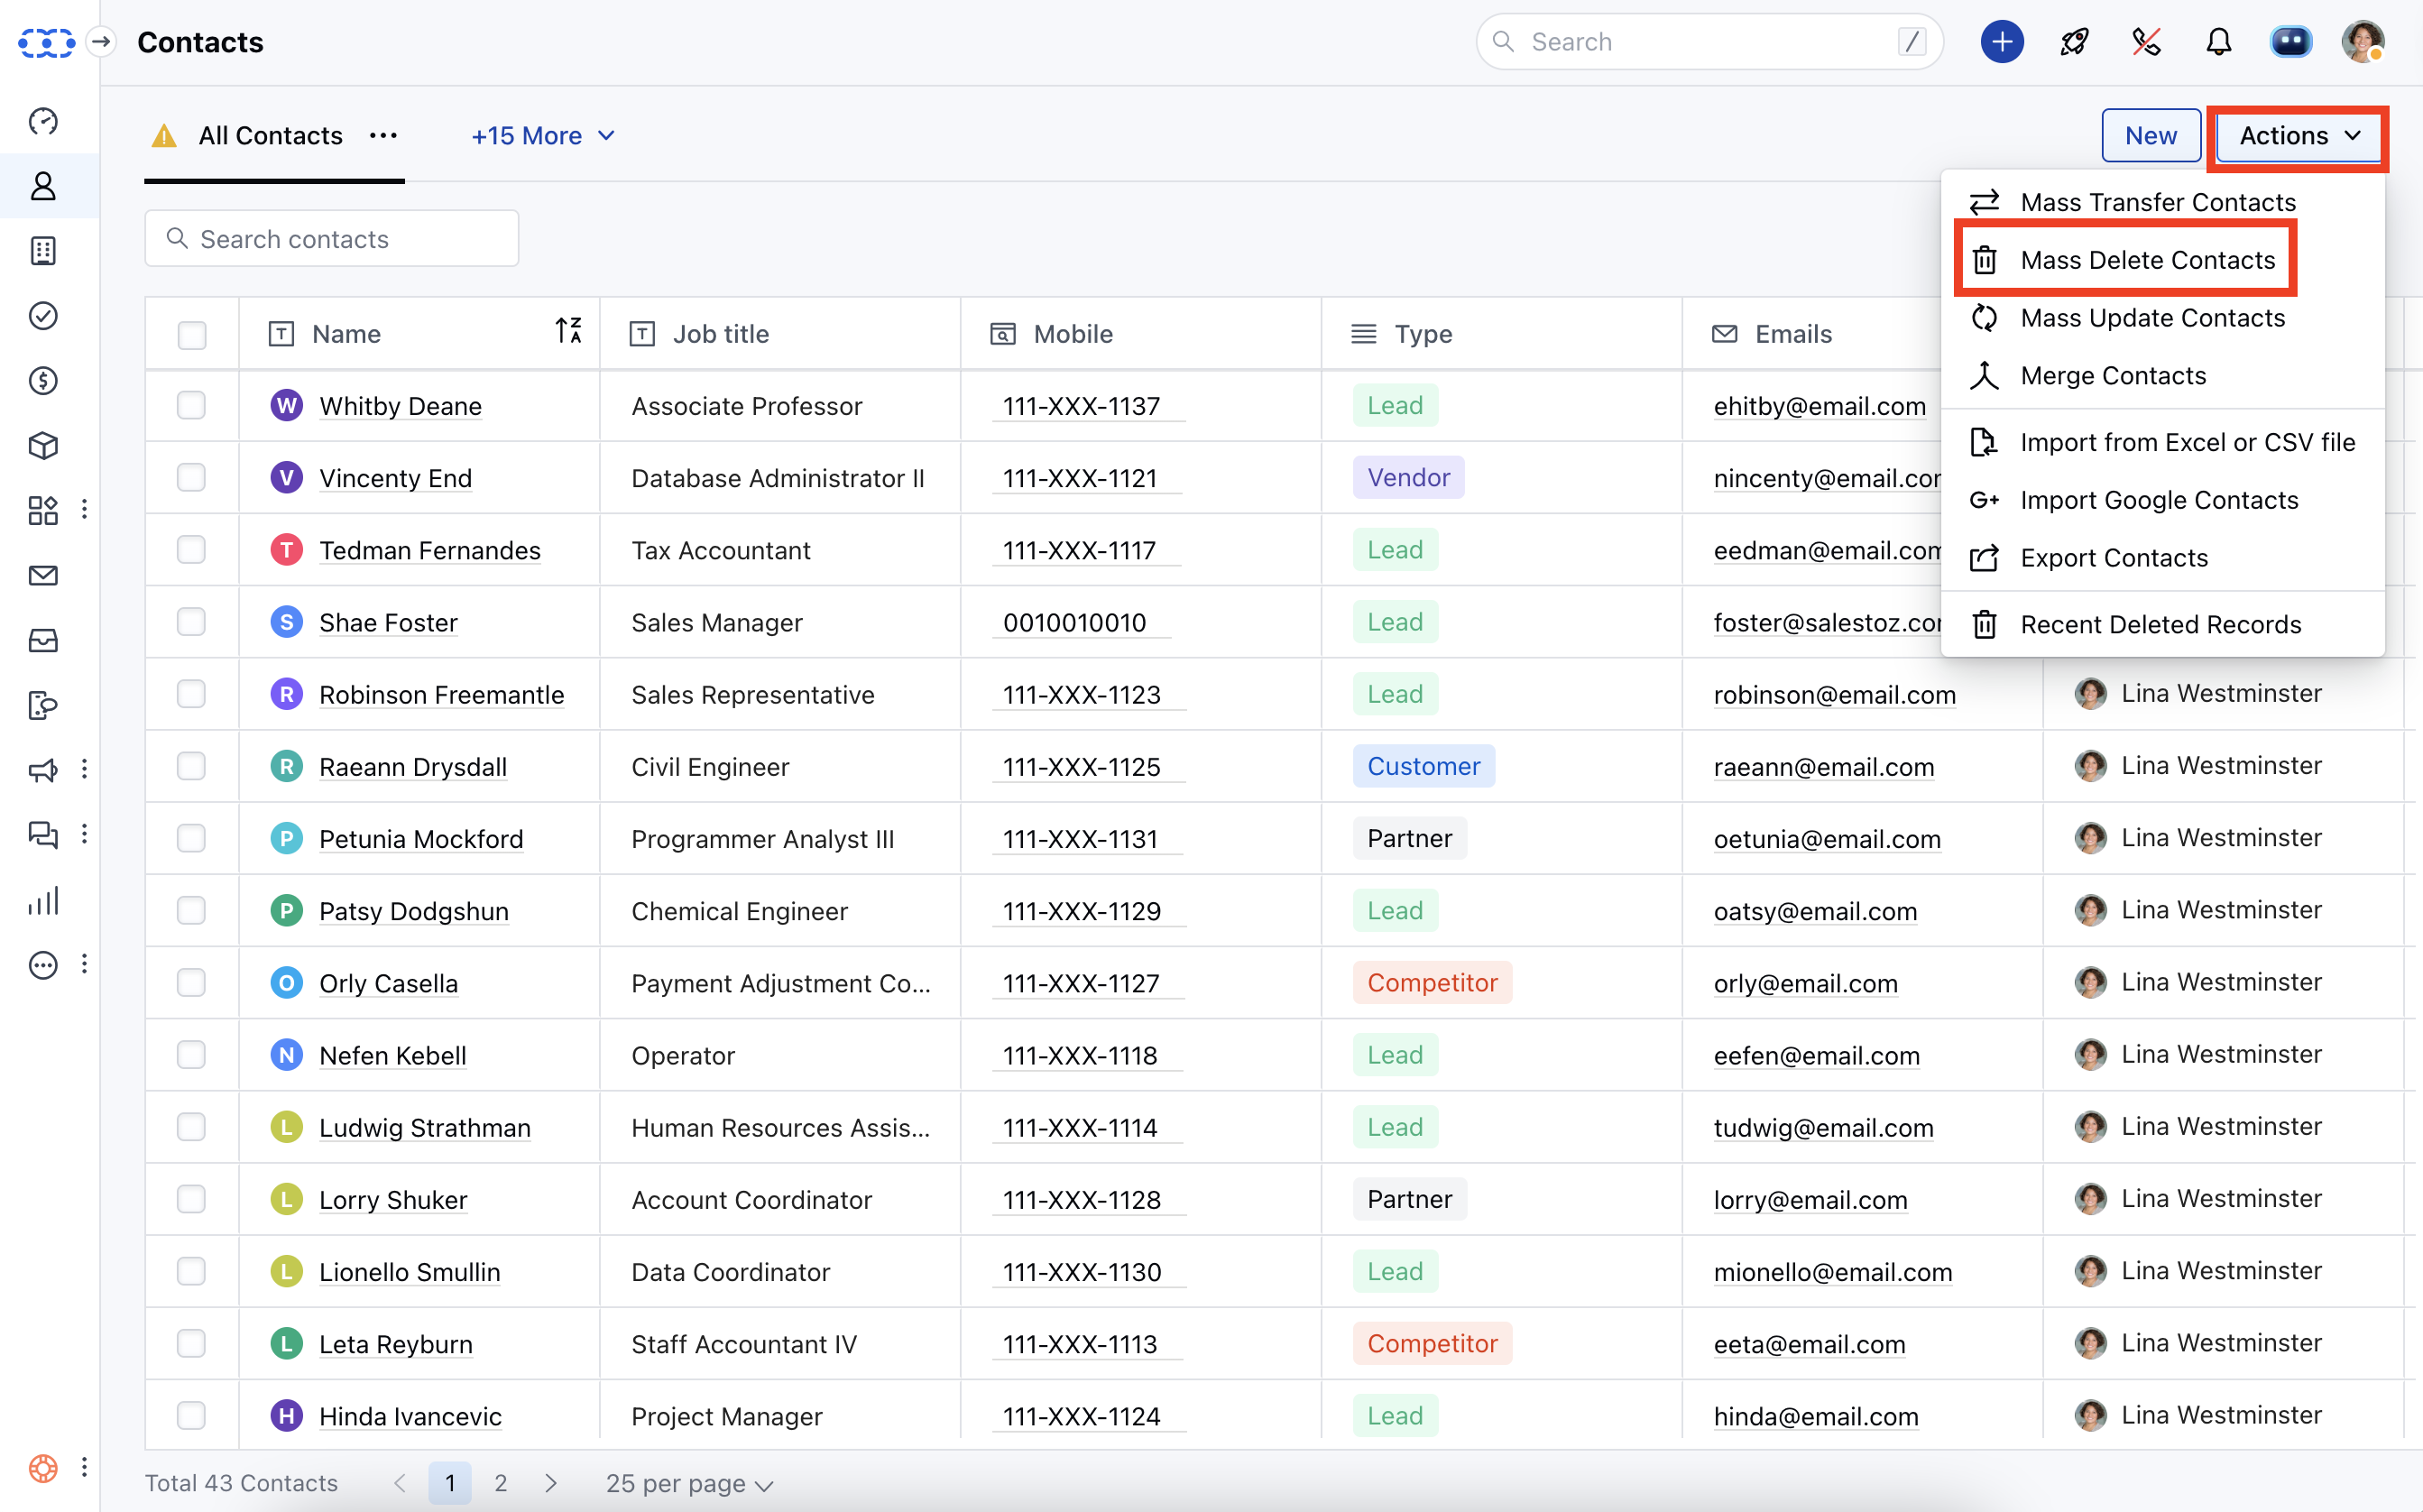Click the notifications bell icon
This screenshot has height=1512, width=2423.
click(x=2218, y=42)
